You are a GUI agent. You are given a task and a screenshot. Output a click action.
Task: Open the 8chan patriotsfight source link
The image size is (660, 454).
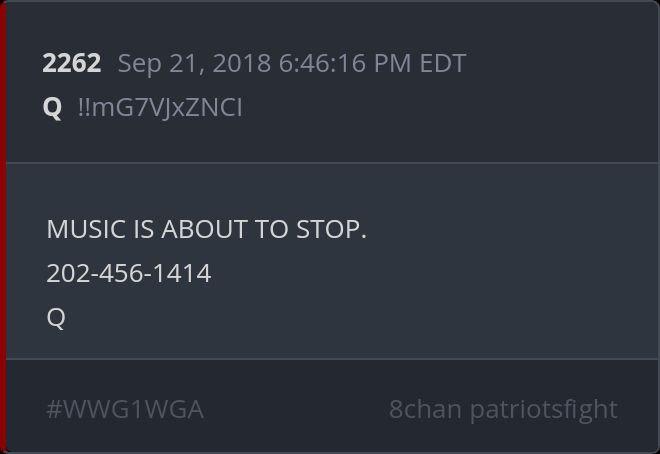503,409
